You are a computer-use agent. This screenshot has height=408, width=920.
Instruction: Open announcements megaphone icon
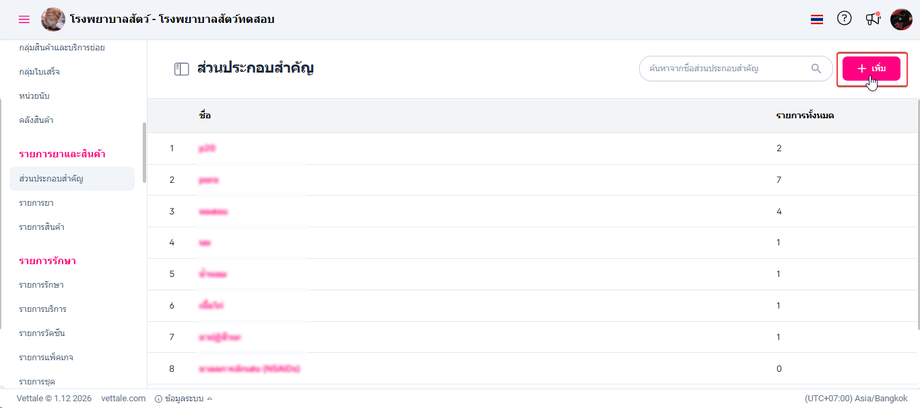(x=872, y=19)
